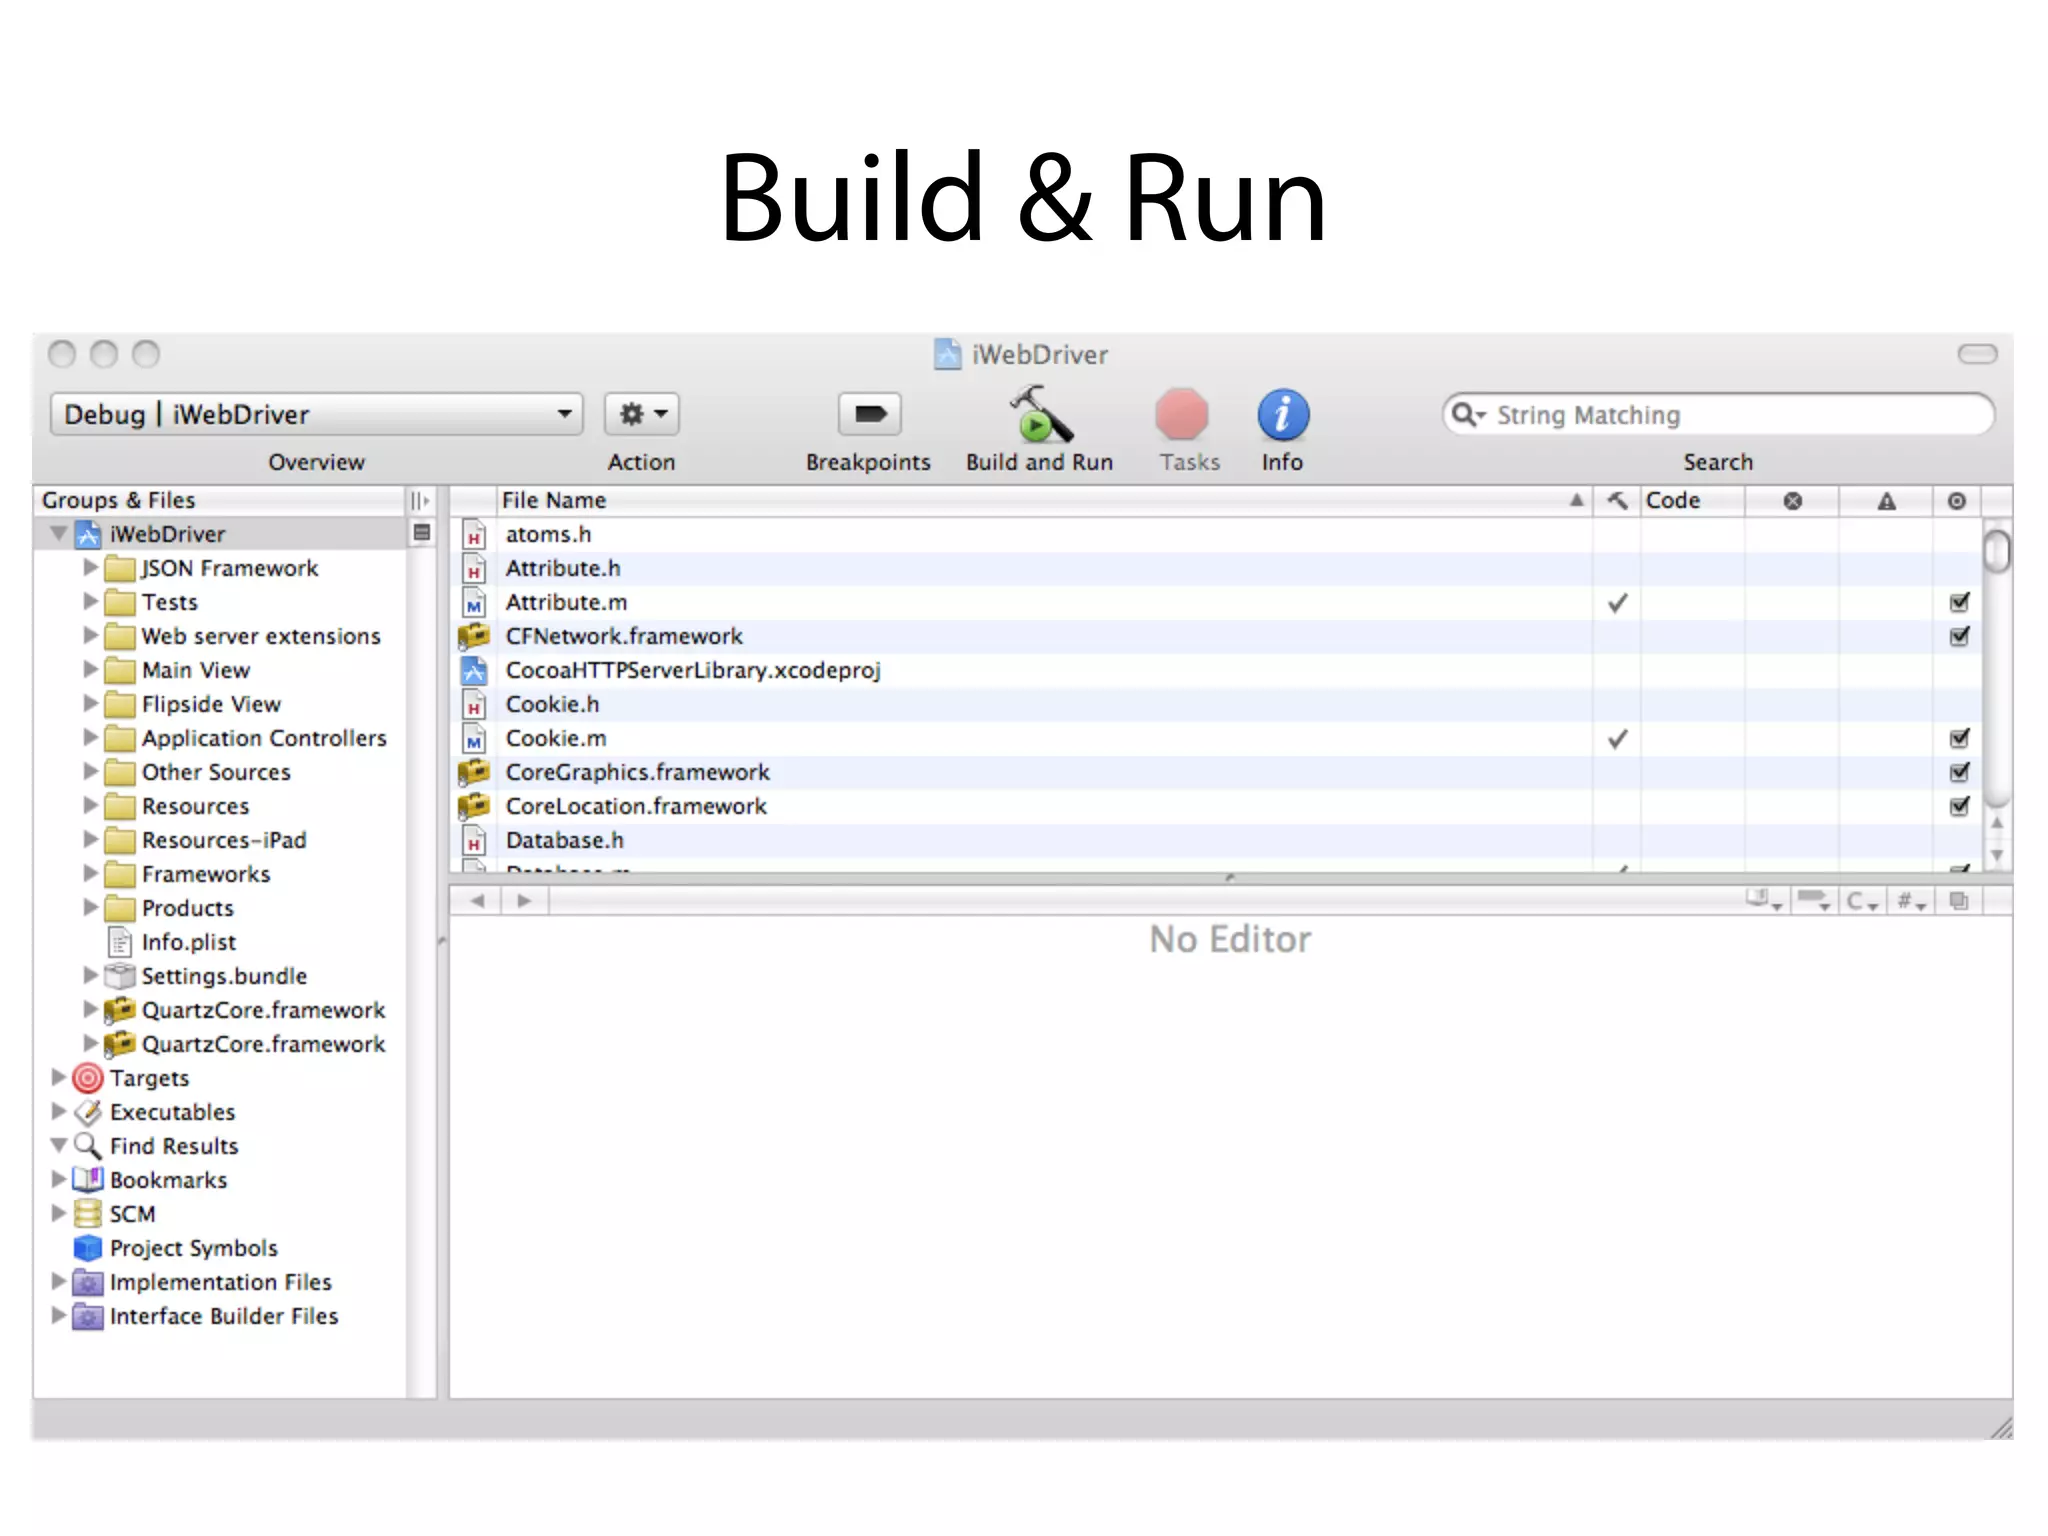
Task: Open the editor bookmarks dropdown
Action: tap(1765, 901)
